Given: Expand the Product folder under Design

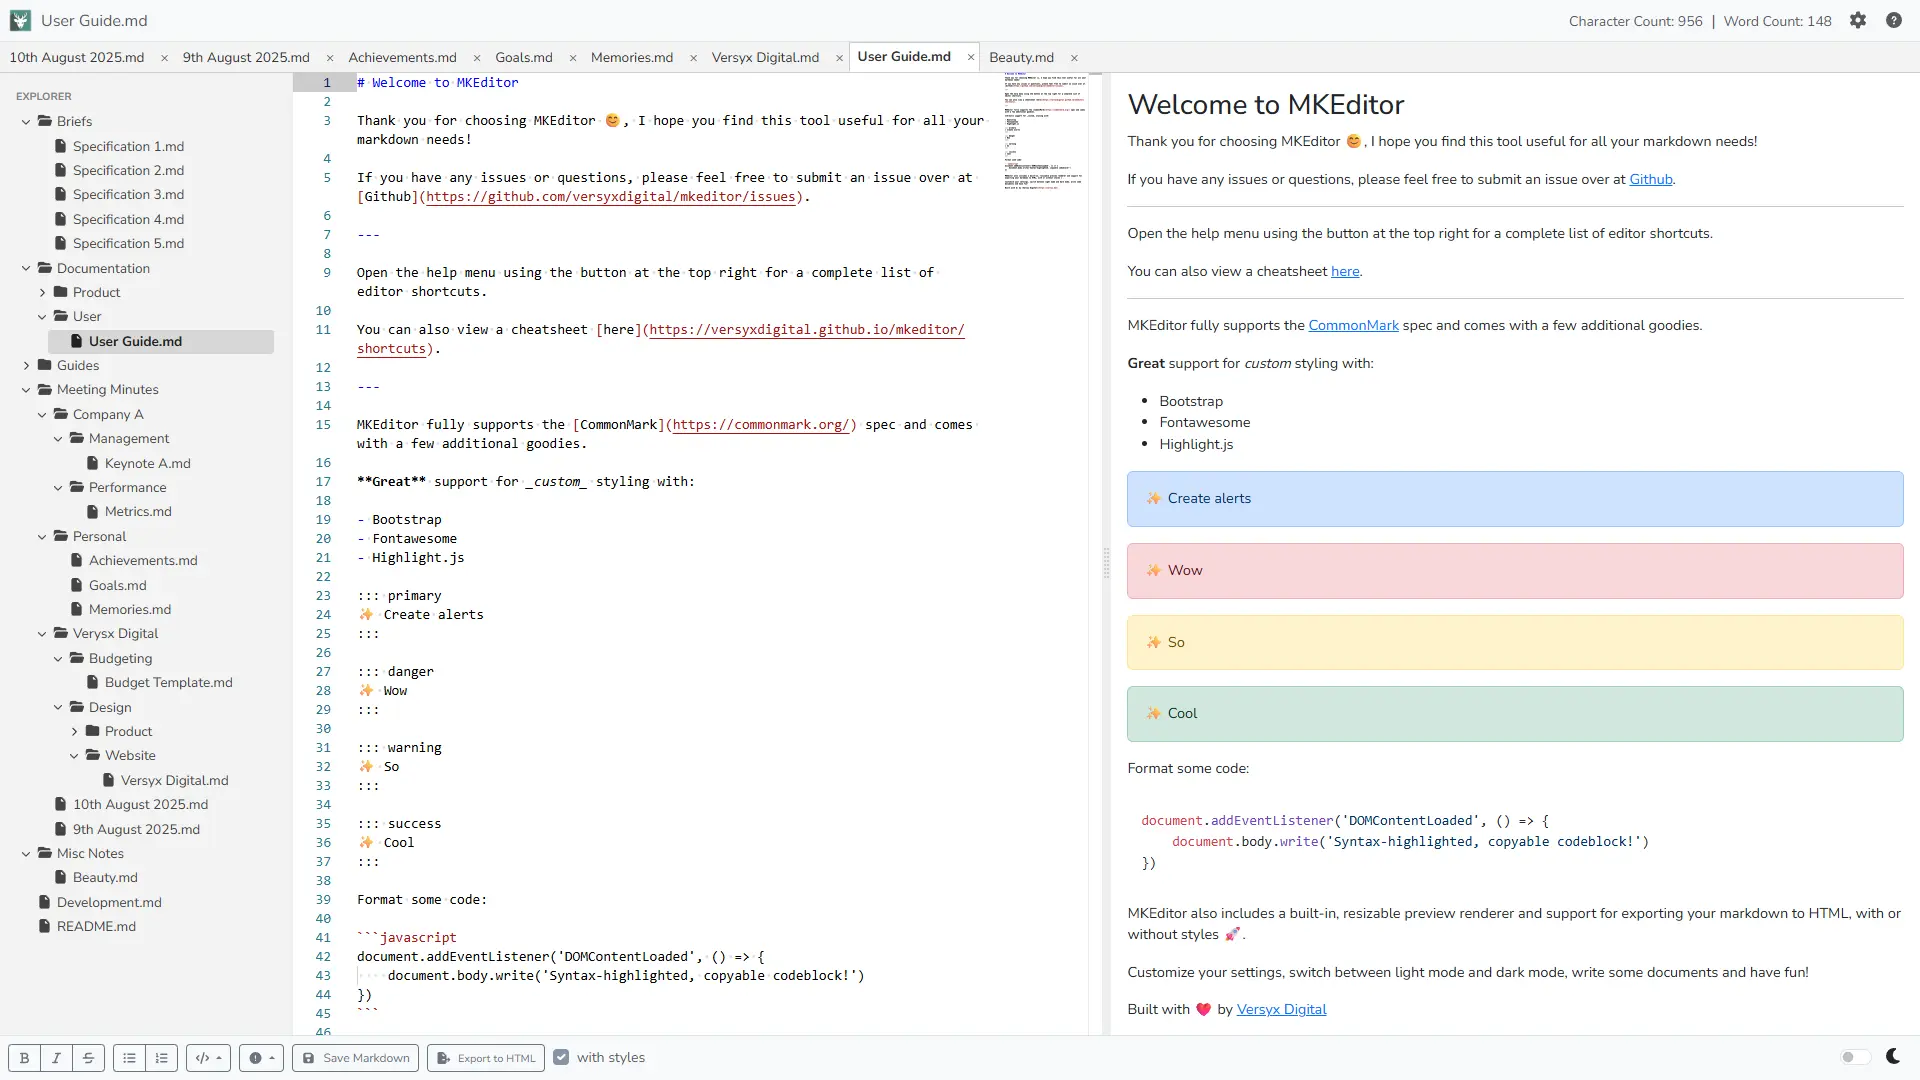Looking at the screenshot, I should pos(74,731).
